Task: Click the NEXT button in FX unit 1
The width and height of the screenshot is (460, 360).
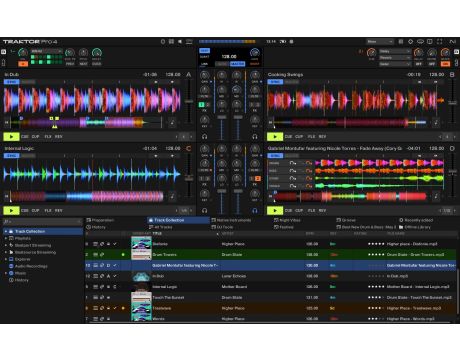Action: 83,64
